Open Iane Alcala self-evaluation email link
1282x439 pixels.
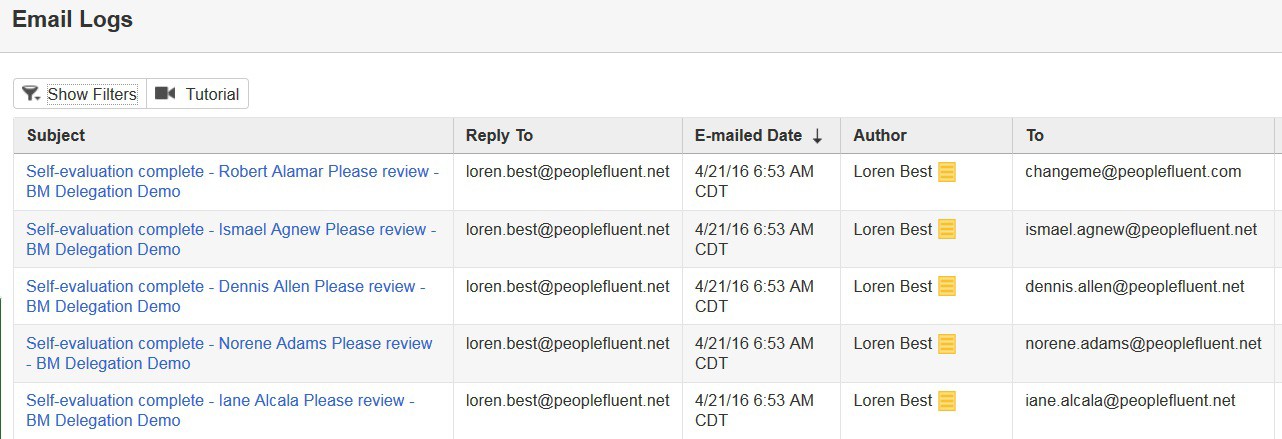(220, 410)
